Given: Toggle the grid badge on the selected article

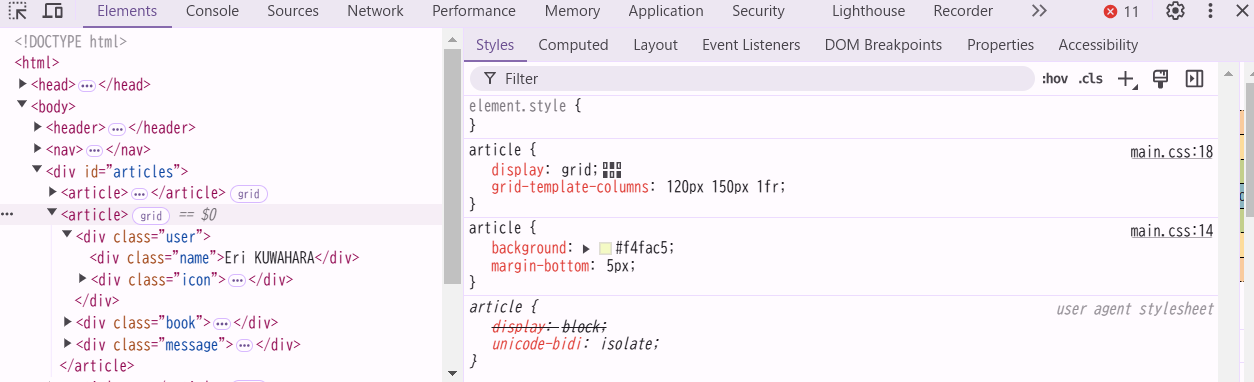Looking at the screenshot, I should click(x=151, y=215).
